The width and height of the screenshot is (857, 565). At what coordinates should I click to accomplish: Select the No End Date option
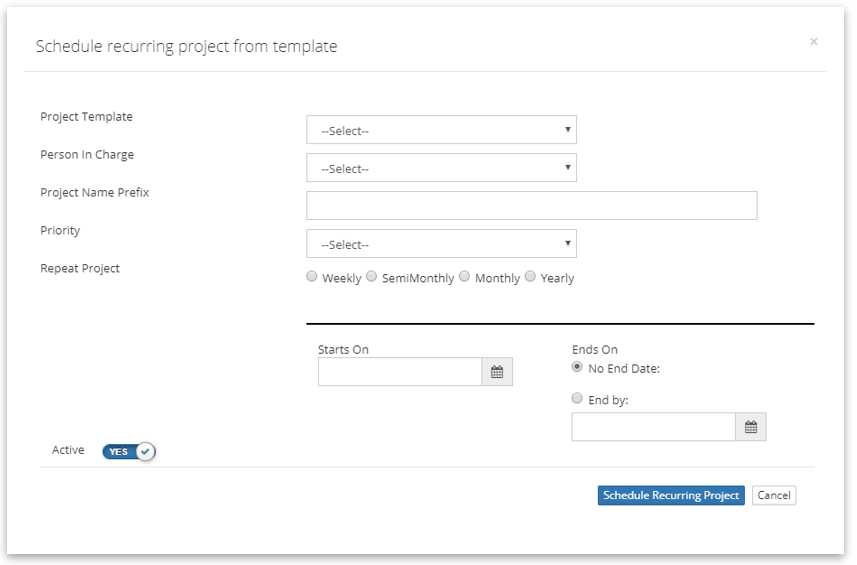coord(577,367)
